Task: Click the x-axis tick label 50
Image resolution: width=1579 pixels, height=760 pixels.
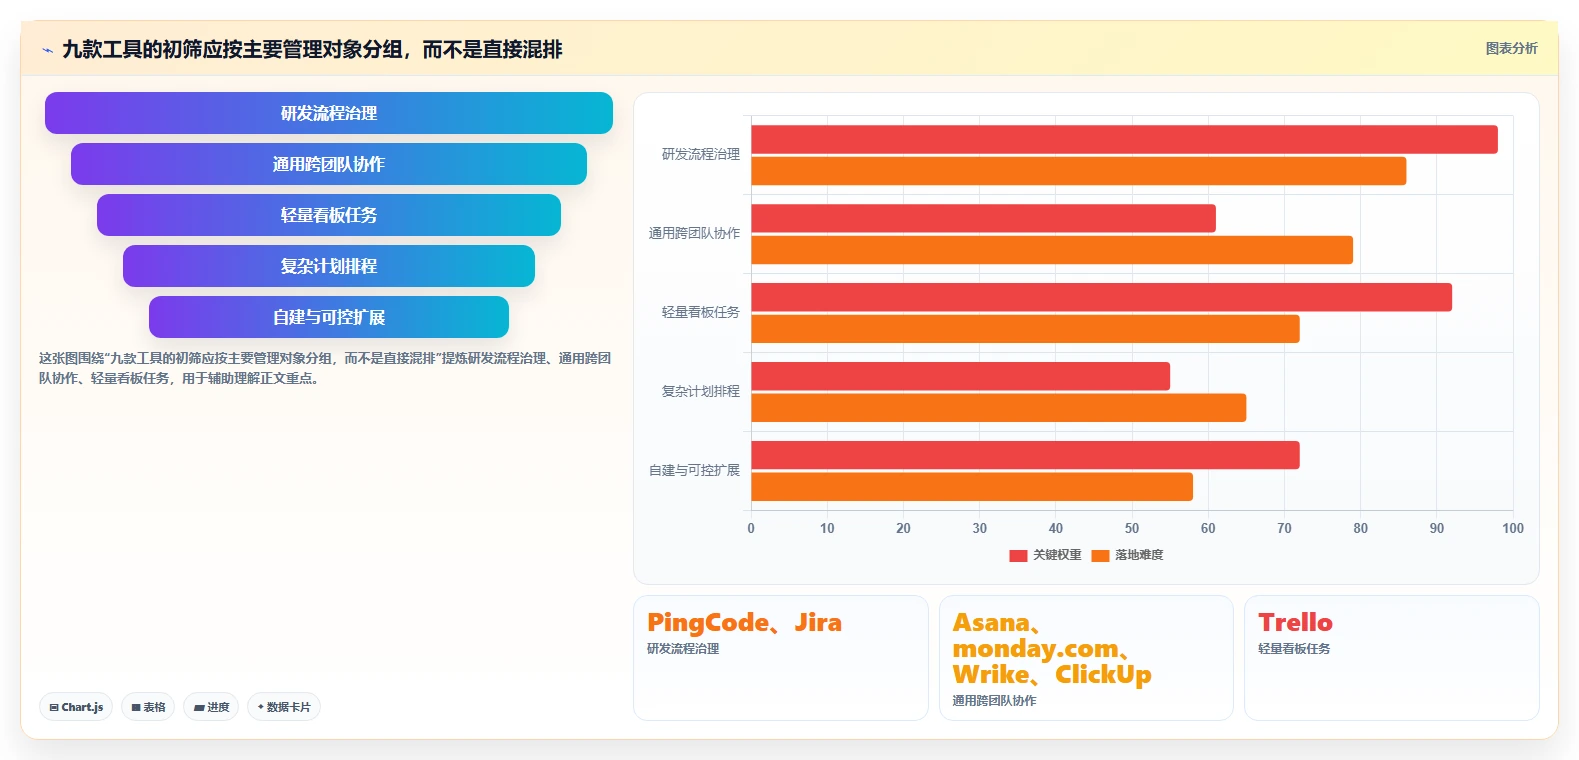Action: pyautogui.click(x=1131, y=528)
